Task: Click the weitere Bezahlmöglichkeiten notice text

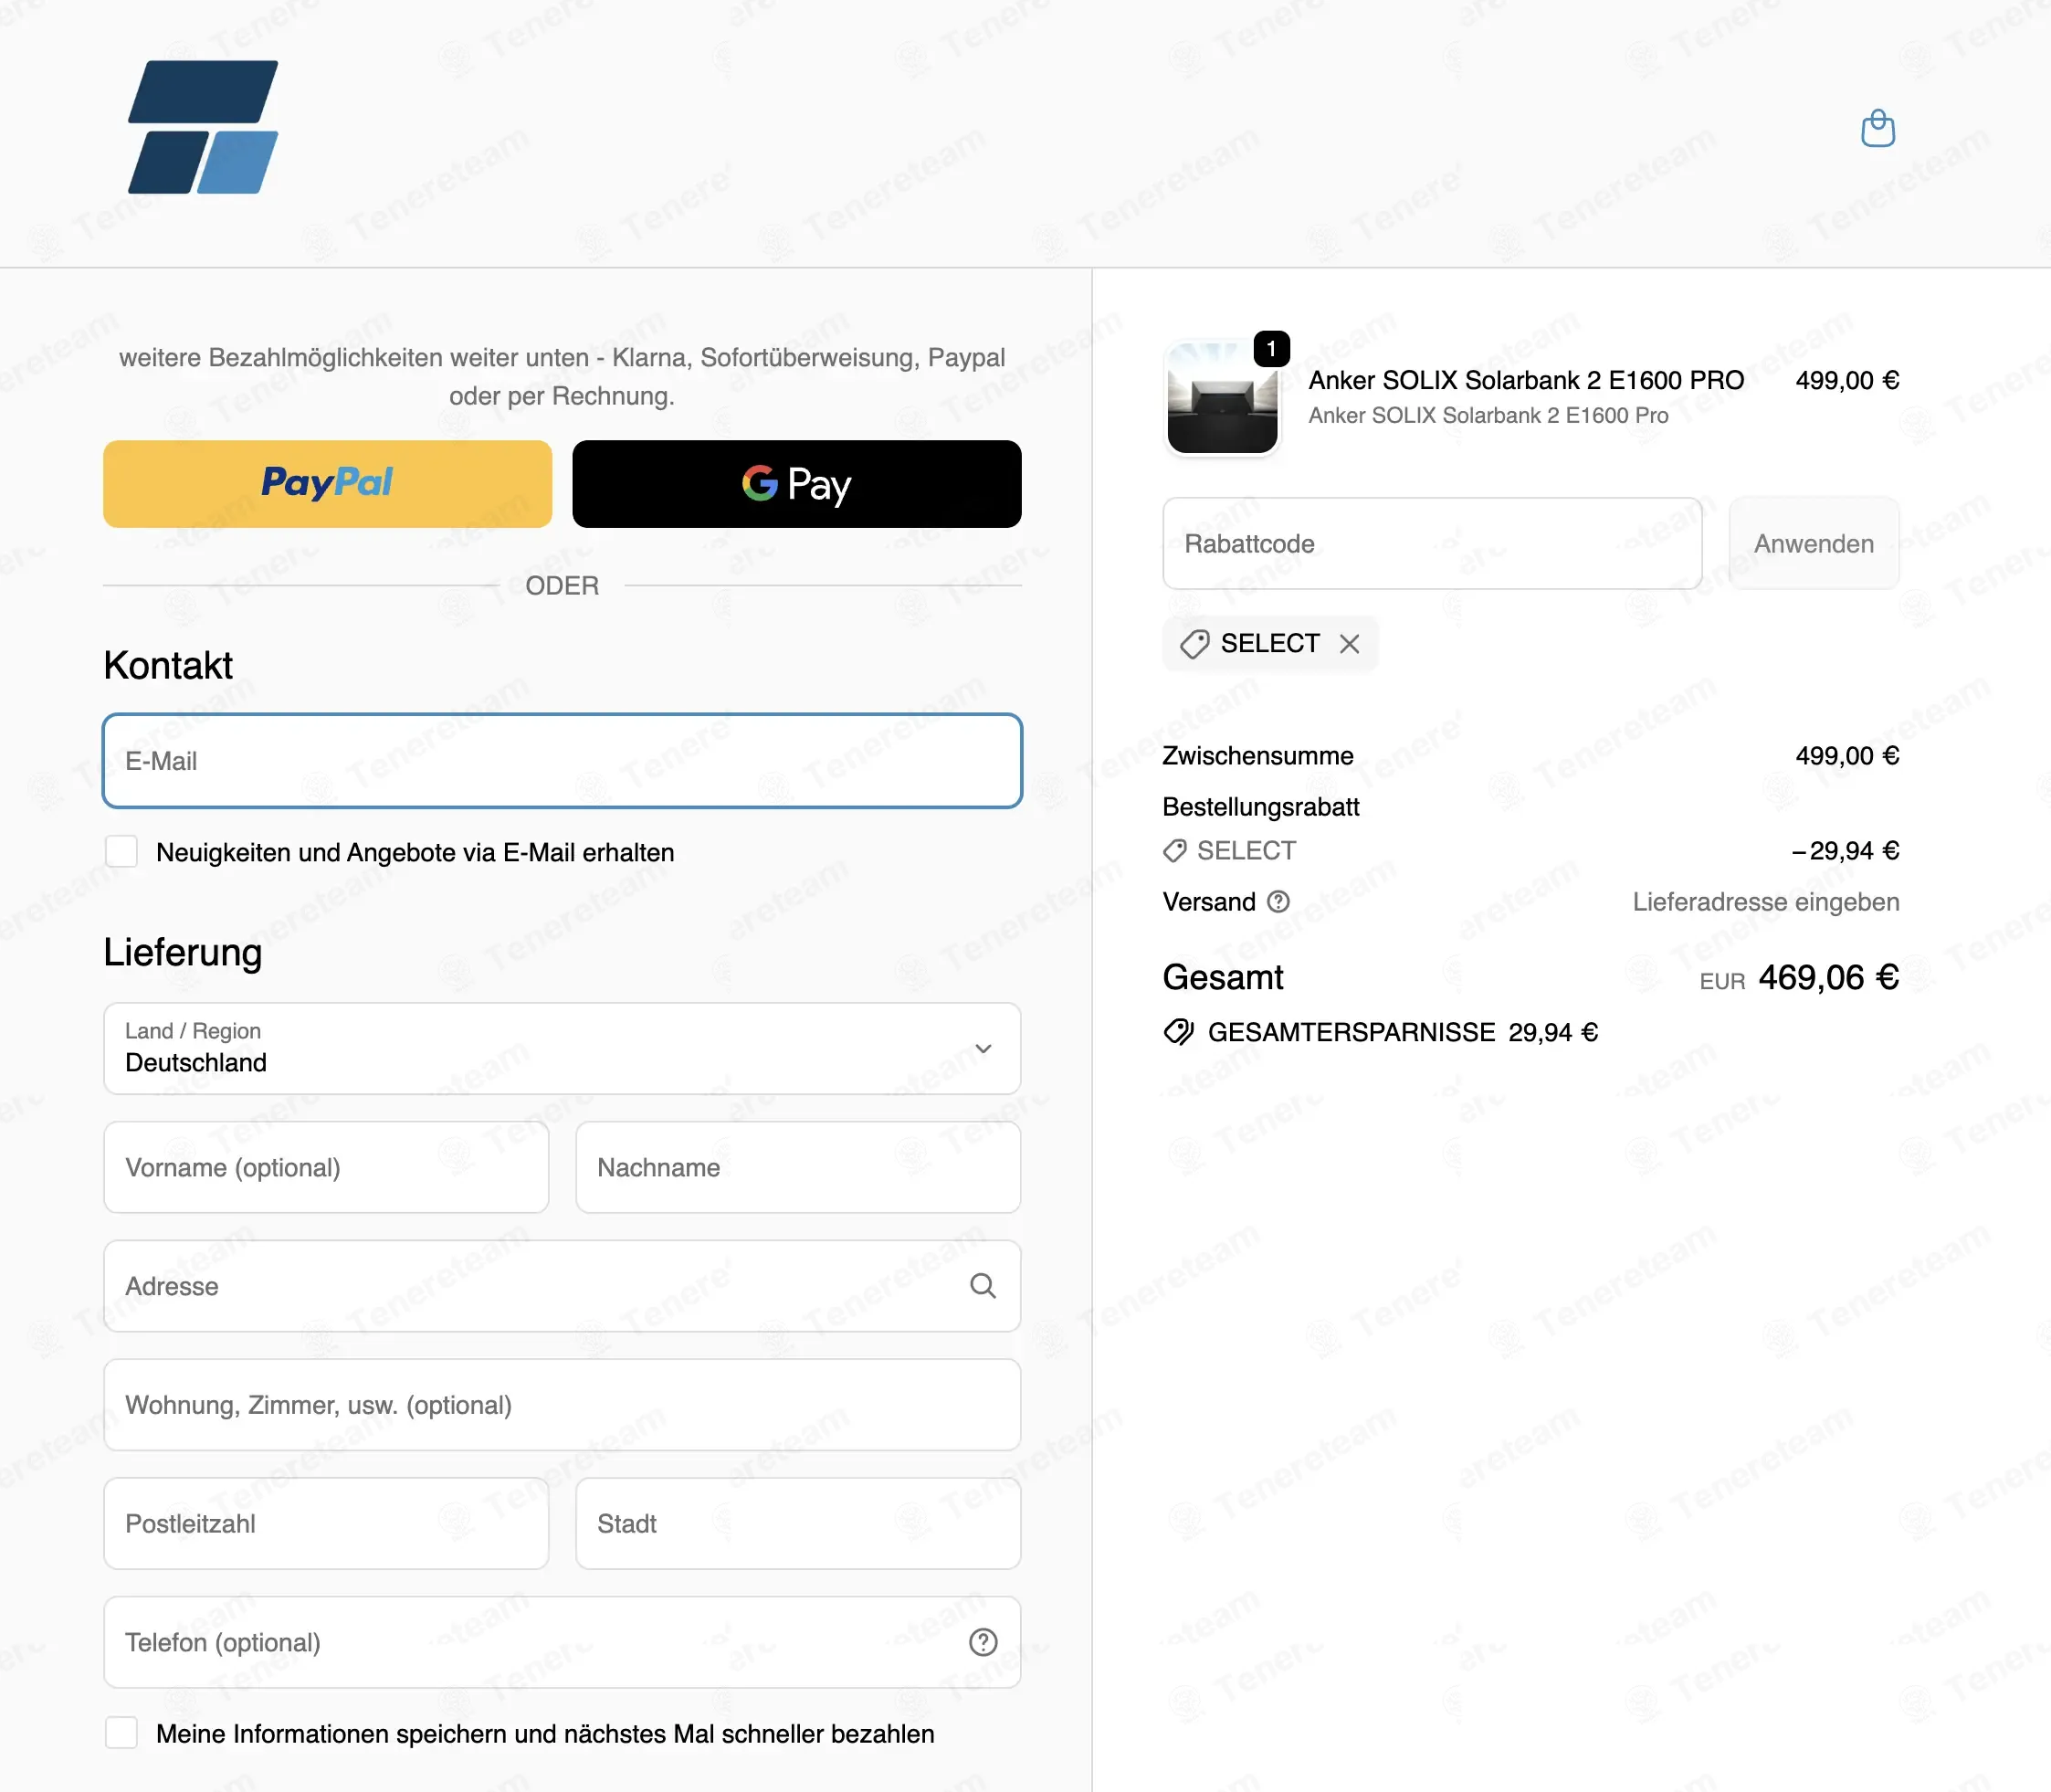Action: (x=562, y=377)
